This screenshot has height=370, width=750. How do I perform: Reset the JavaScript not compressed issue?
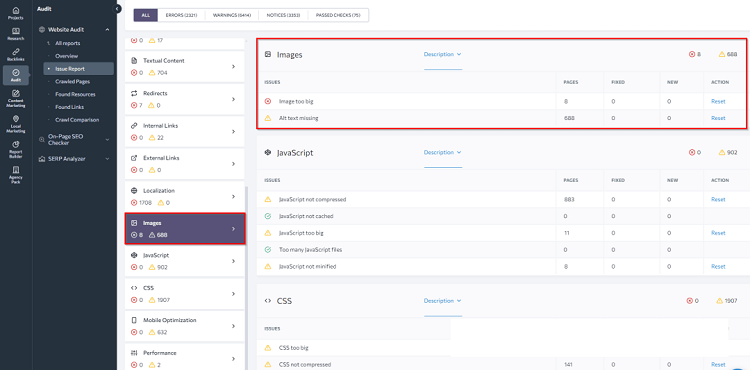[718, 199]
